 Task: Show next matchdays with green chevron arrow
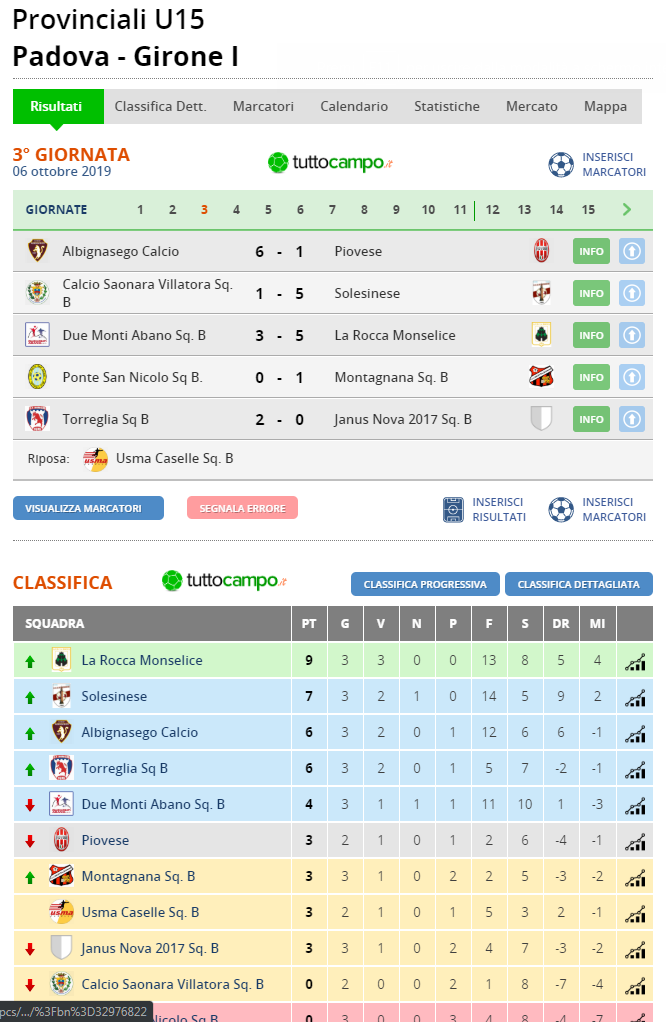click(x=627, y=209)
